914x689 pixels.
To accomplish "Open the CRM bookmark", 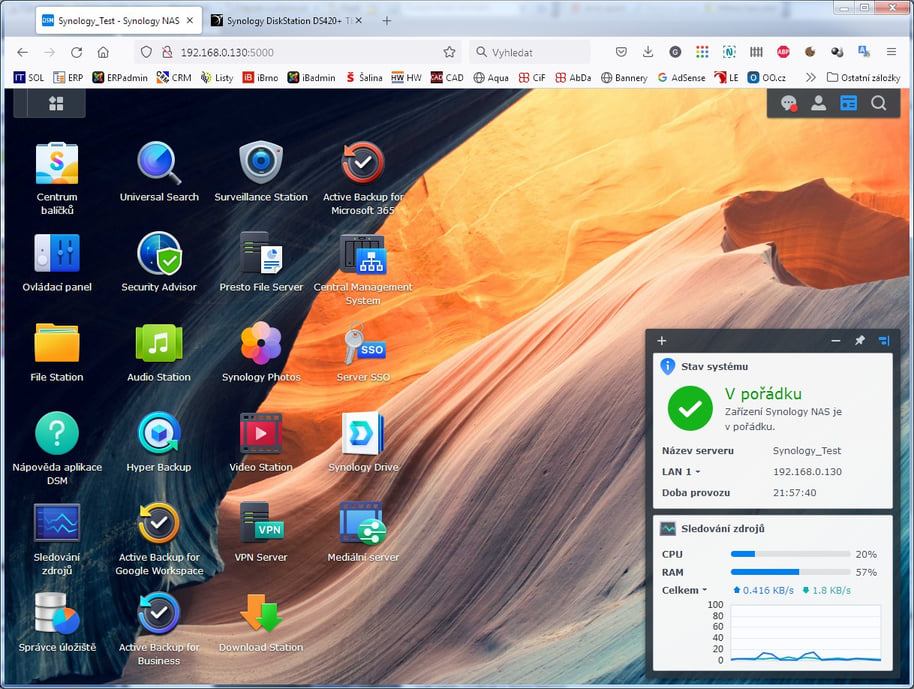I will (174, 78).
